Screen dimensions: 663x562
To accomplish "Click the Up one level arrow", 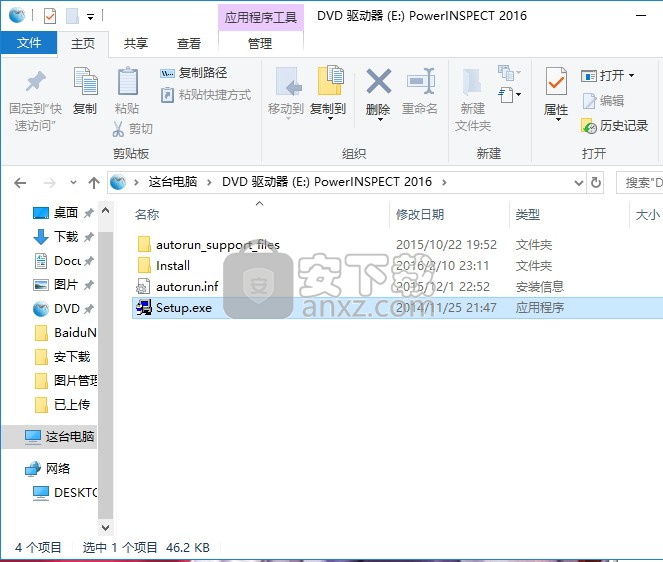I will (94, 183).
